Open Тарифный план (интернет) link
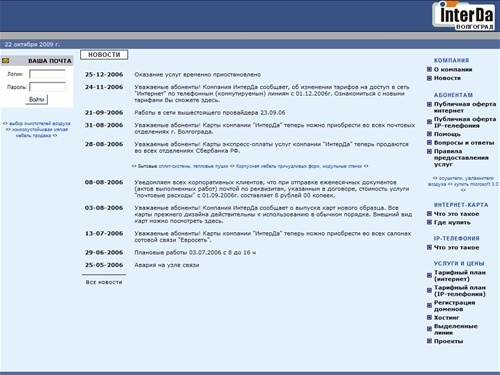Screen dimensions: 500x375 [460, 276]
